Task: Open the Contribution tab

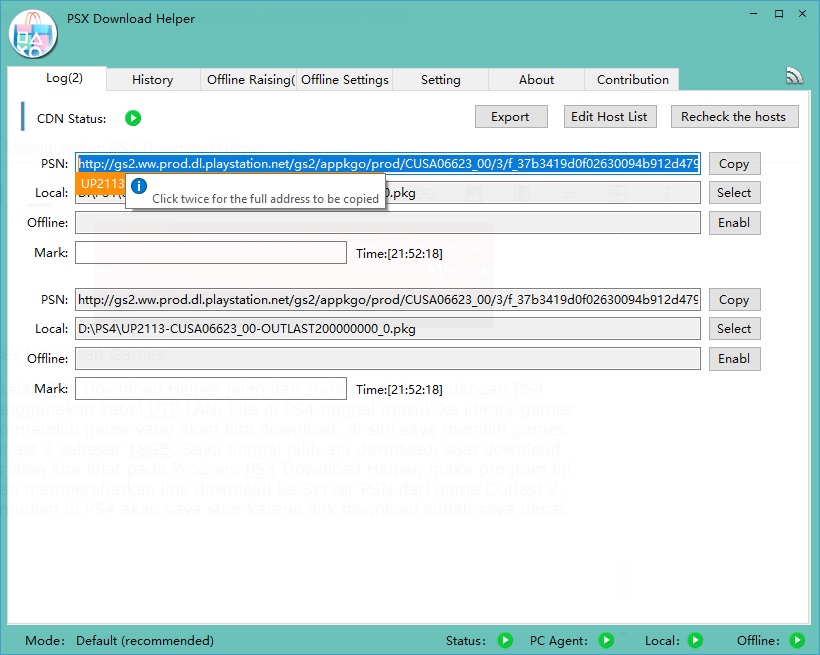Action: [632, 80]
